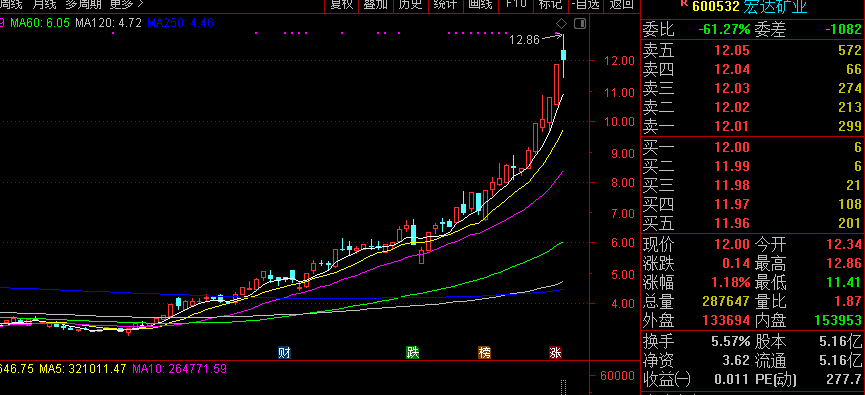This screenshot has width=865, height=395.
Task: Click the 返回 back button
Action: (622, 4)
